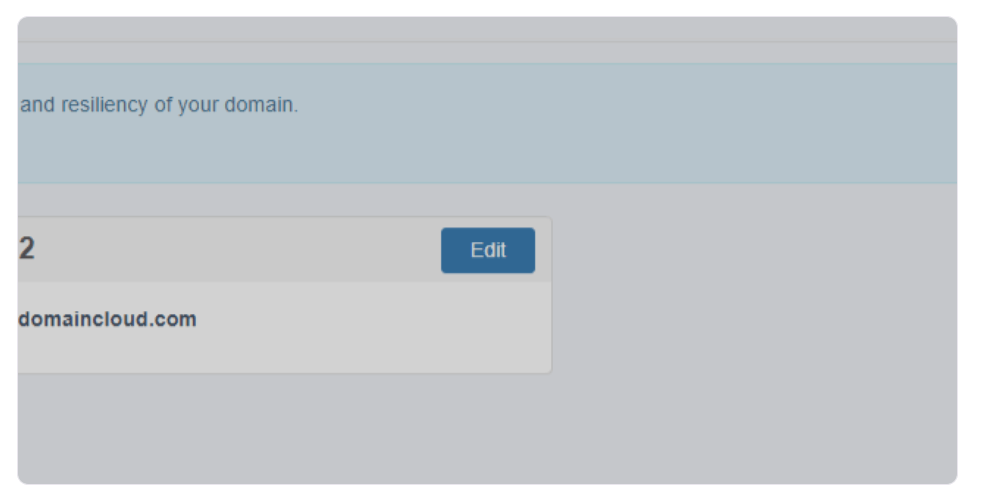992x499 pixels.
Task: Click the word 'your' in the banner text
Action: [199, 106]
